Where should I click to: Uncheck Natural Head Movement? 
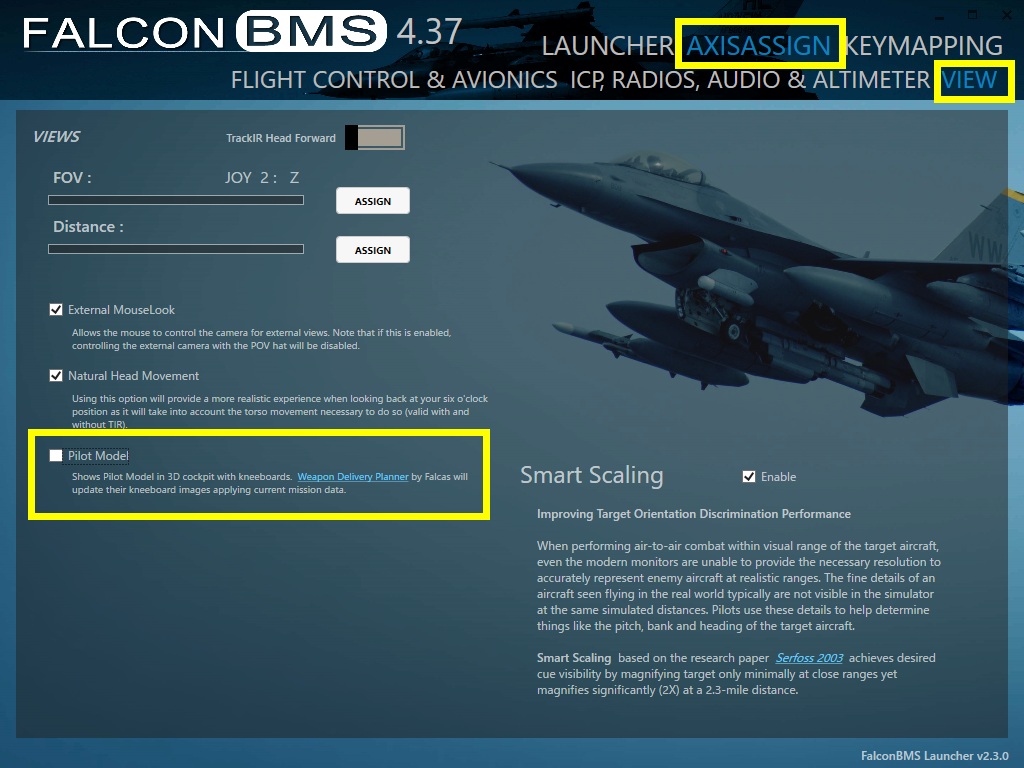pos(56,376)
